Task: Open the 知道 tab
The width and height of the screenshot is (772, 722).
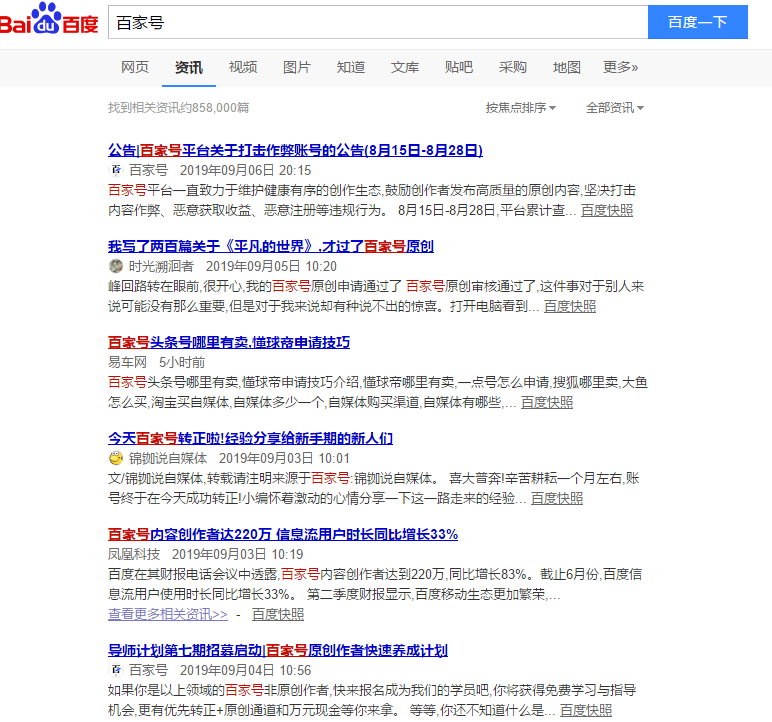Action: point(351,67)
